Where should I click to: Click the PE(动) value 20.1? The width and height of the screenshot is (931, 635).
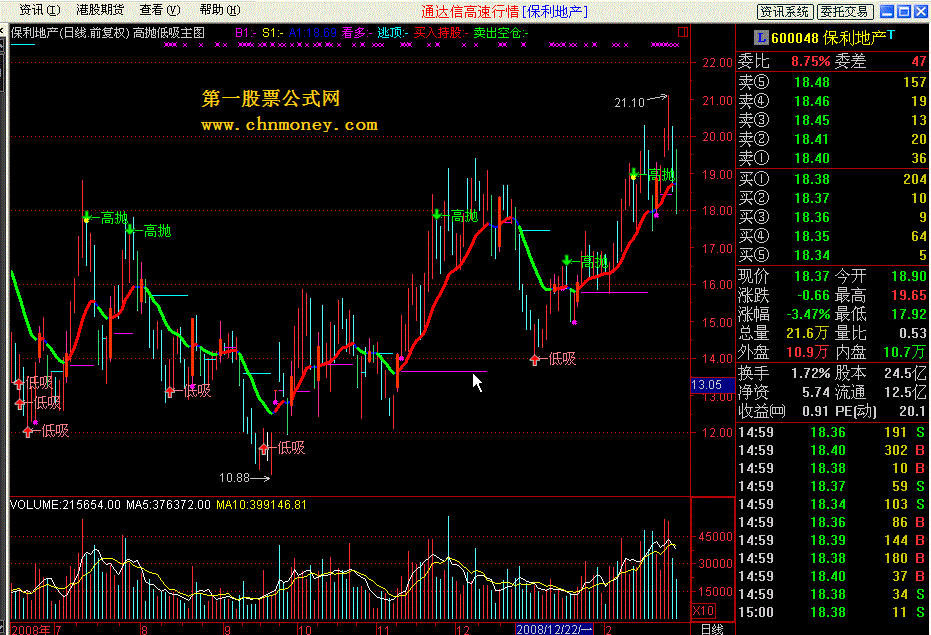click(913, 411)
